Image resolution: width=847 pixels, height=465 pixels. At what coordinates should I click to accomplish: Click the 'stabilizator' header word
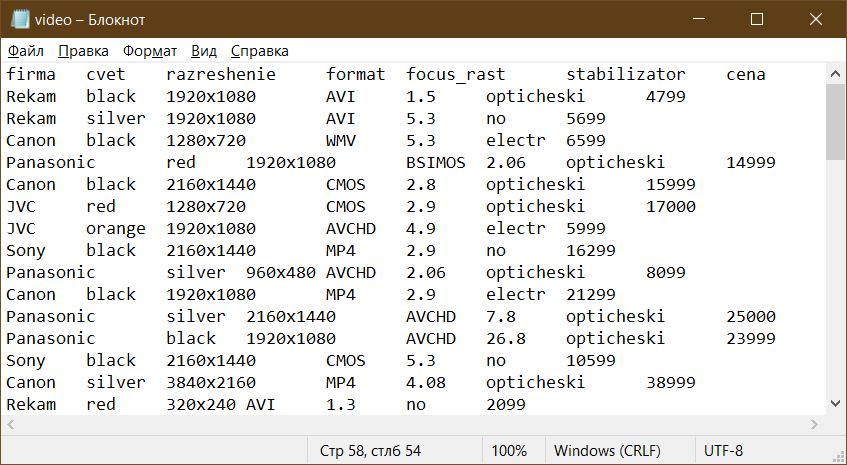coord(626,74)
